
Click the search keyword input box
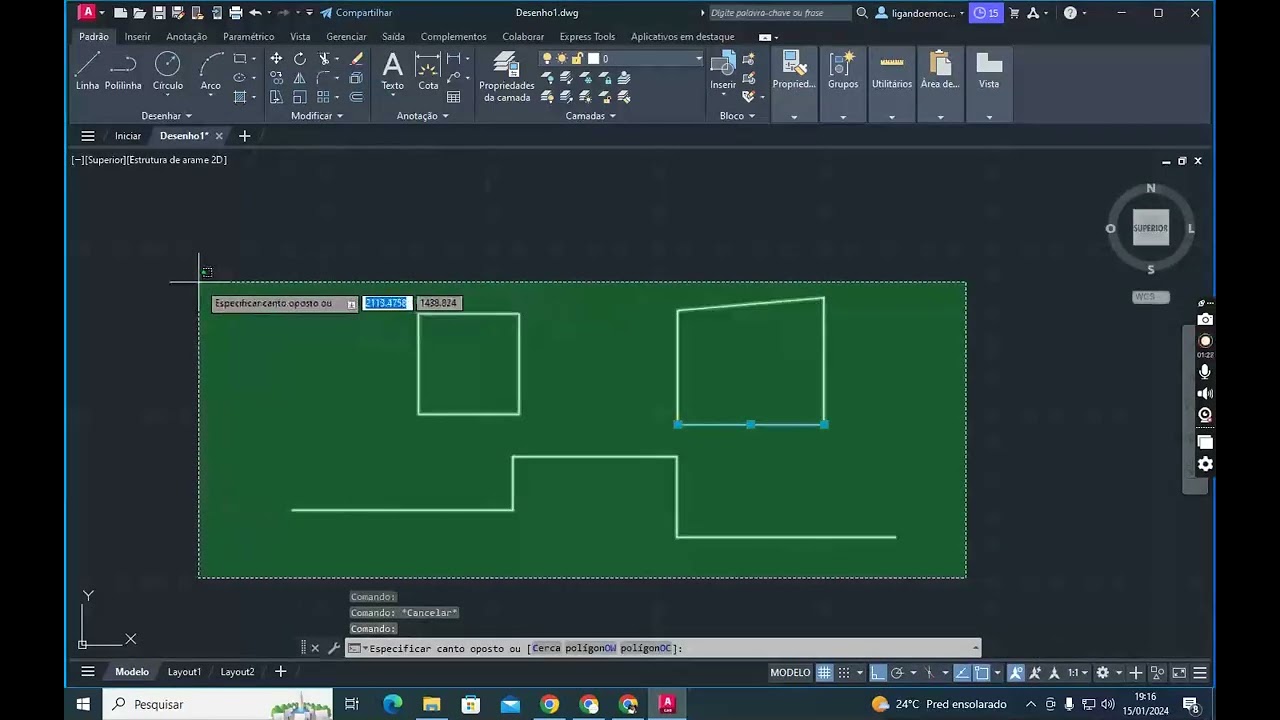click(779, 13)
